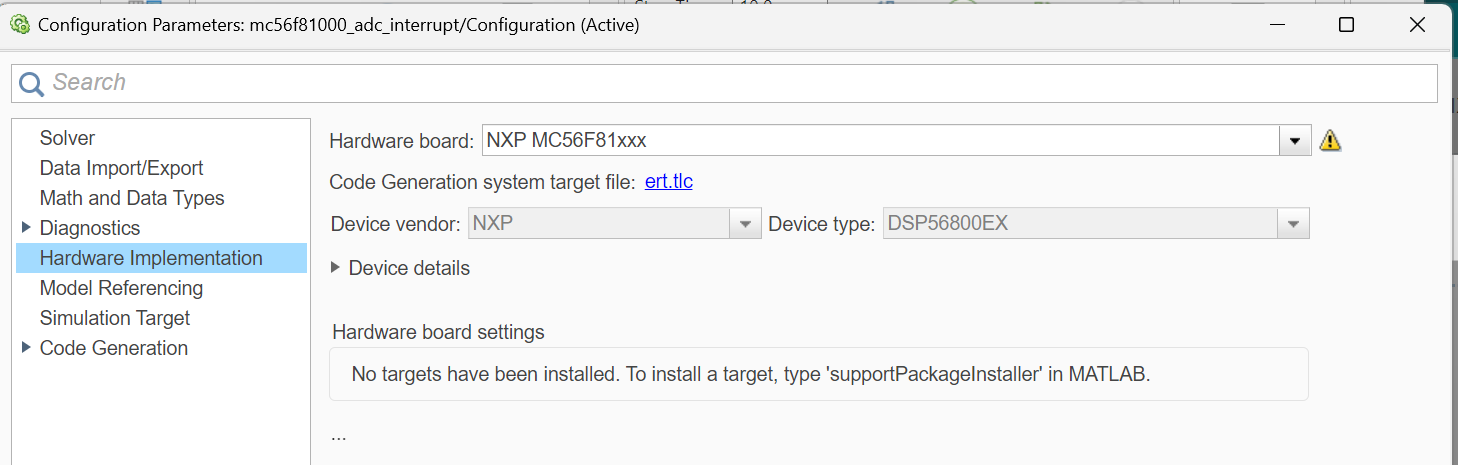Open the Hardware board dropdown arrow

pyautogui.click(x=1296, y=141)
